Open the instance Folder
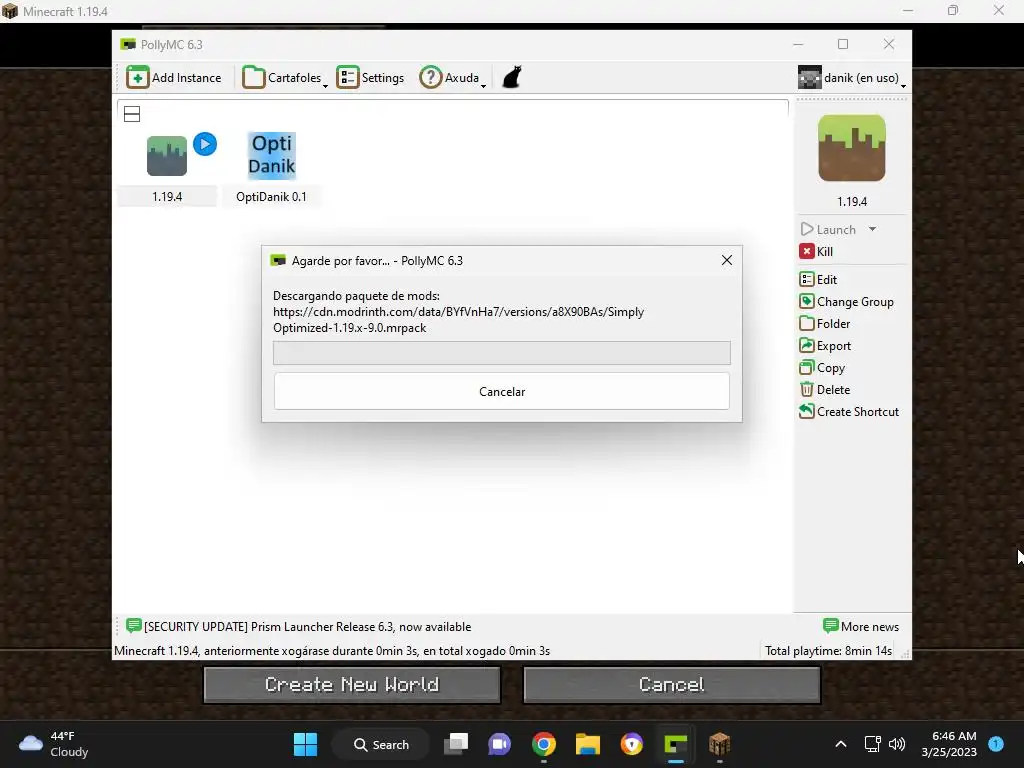 coord(825,324)
